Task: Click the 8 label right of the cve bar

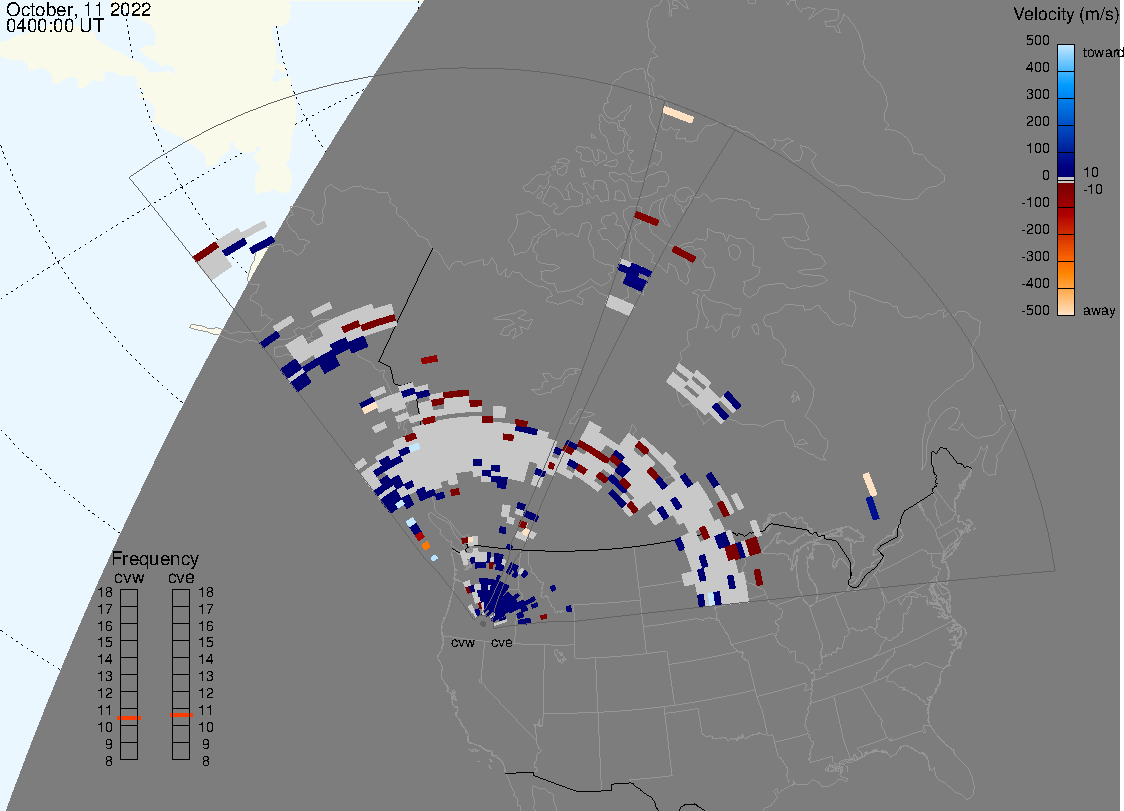Action: (206, 762)
